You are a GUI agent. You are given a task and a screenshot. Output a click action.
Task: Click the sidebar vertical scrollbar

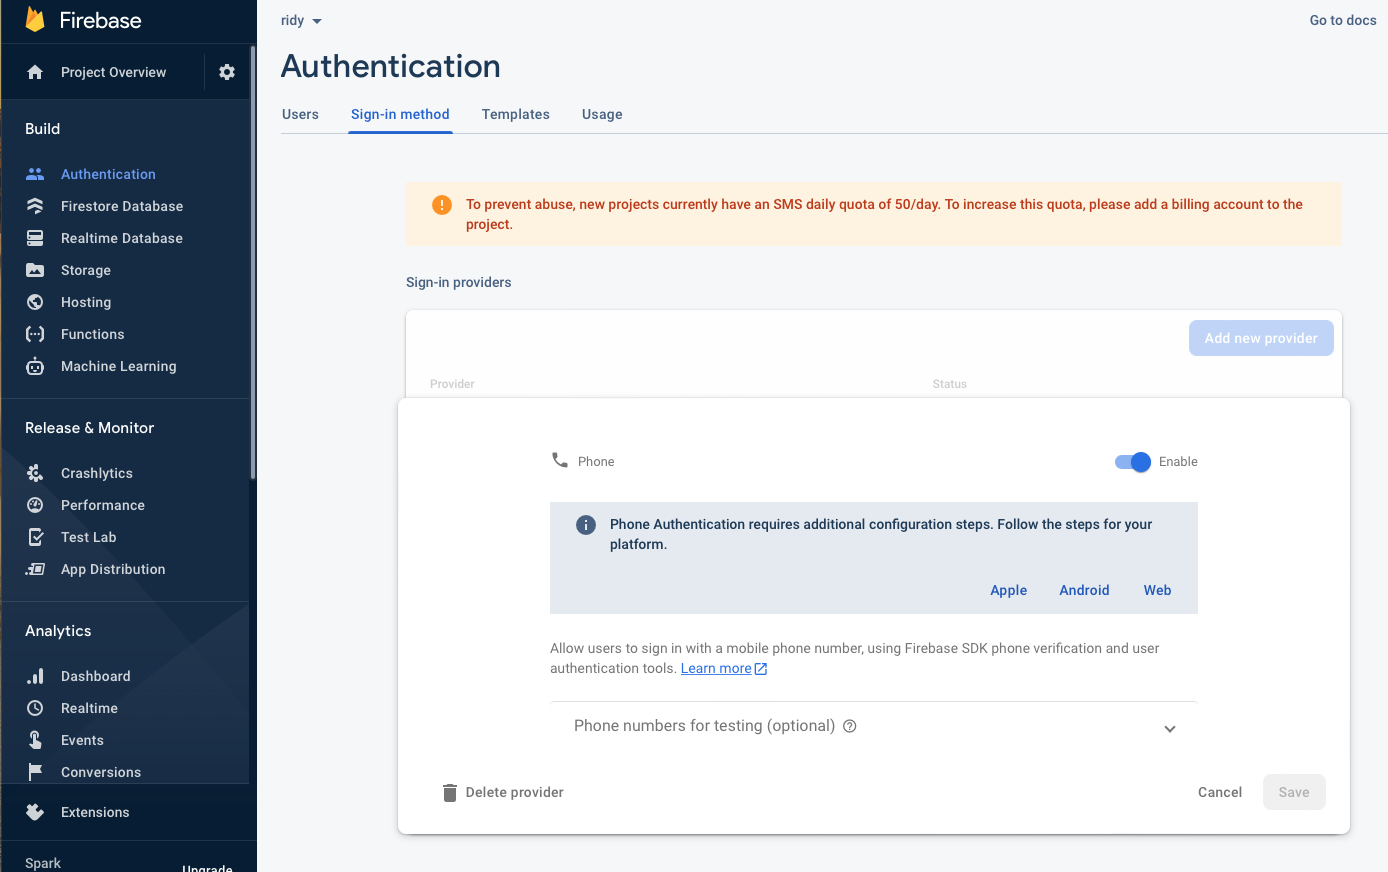tap(253, 262)
